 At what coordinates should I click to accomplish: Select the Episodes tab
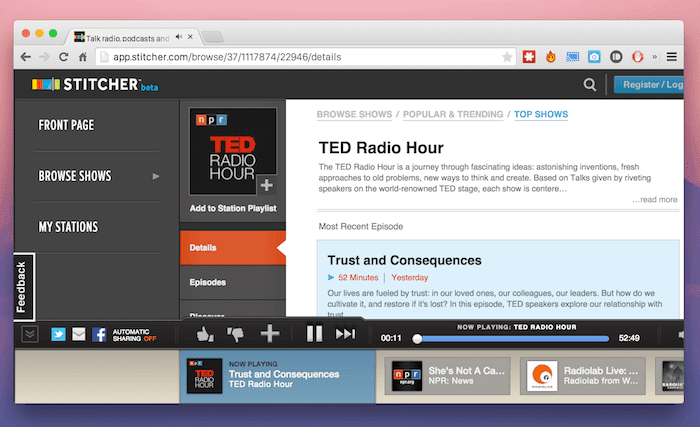233,282
